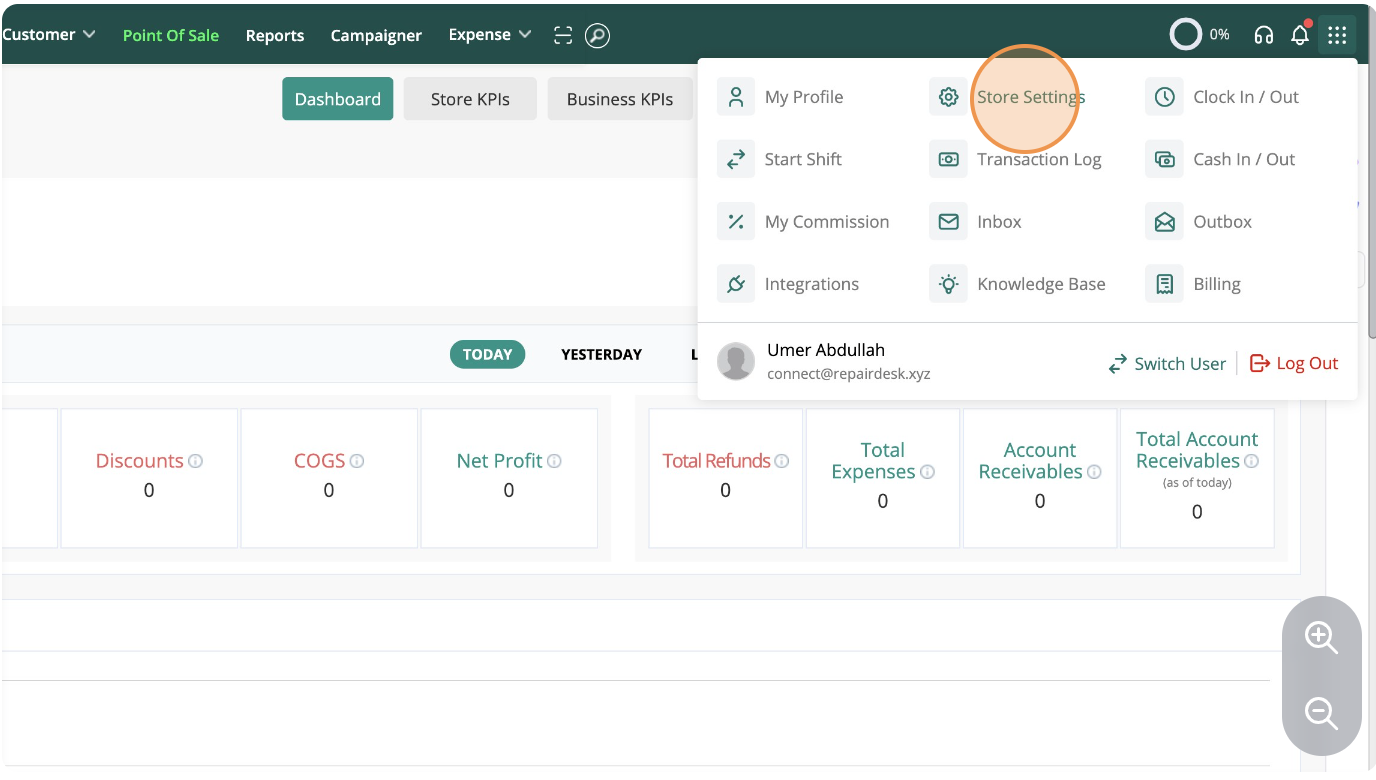Open the Campaigner menu item

[x=376, y=35]
